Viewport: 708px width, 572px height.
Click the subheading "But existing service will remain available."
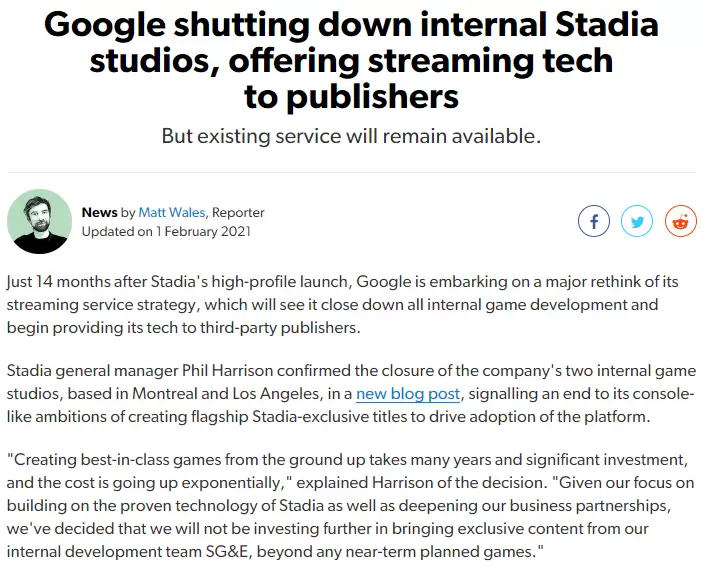pyautogui.click(x=351, y=136)
